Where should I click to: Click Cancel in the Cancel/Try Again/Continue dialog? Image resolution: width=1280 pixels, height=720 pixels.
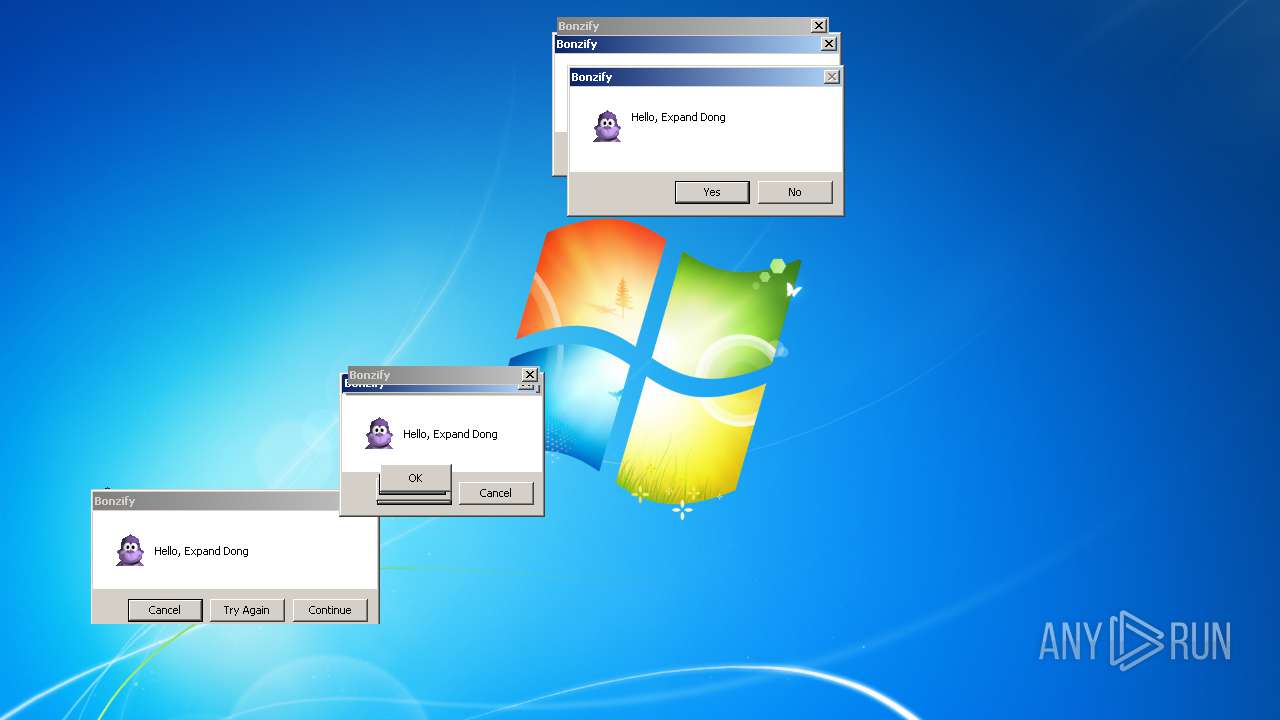(x=165, y=610)
